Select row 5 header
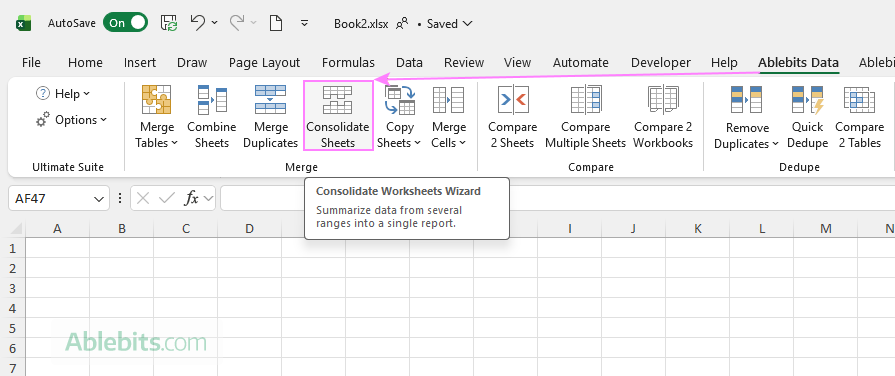The width and height of the screenshot is (895, 376). point(13,328)
